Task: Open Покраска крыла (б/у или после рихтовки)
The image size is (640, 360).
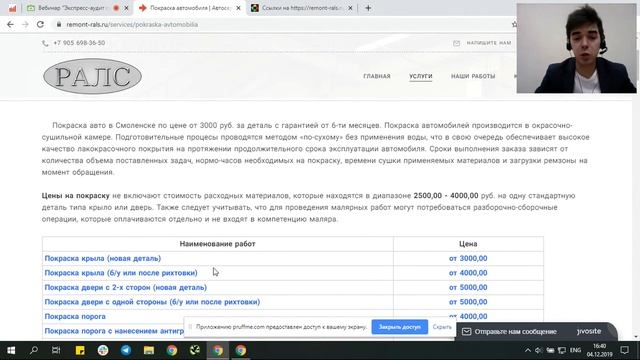Action: pos(121,273)
